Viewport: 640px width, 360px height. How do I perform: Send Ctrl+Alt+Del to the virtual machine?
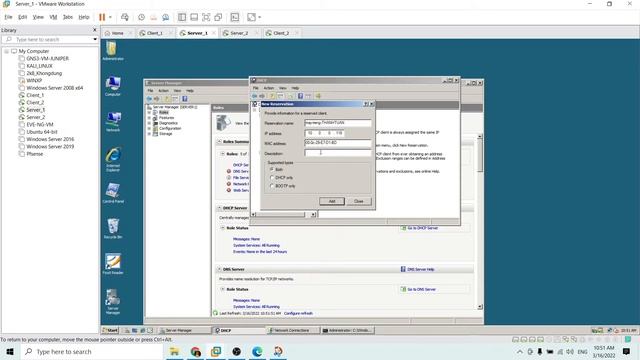125,17
